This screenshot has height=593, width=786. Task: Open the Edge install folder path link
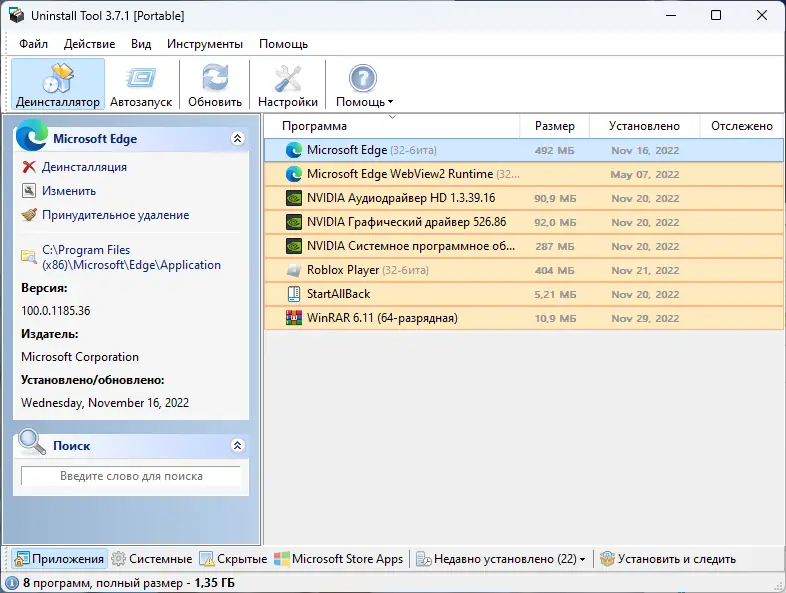coord(131,257)
